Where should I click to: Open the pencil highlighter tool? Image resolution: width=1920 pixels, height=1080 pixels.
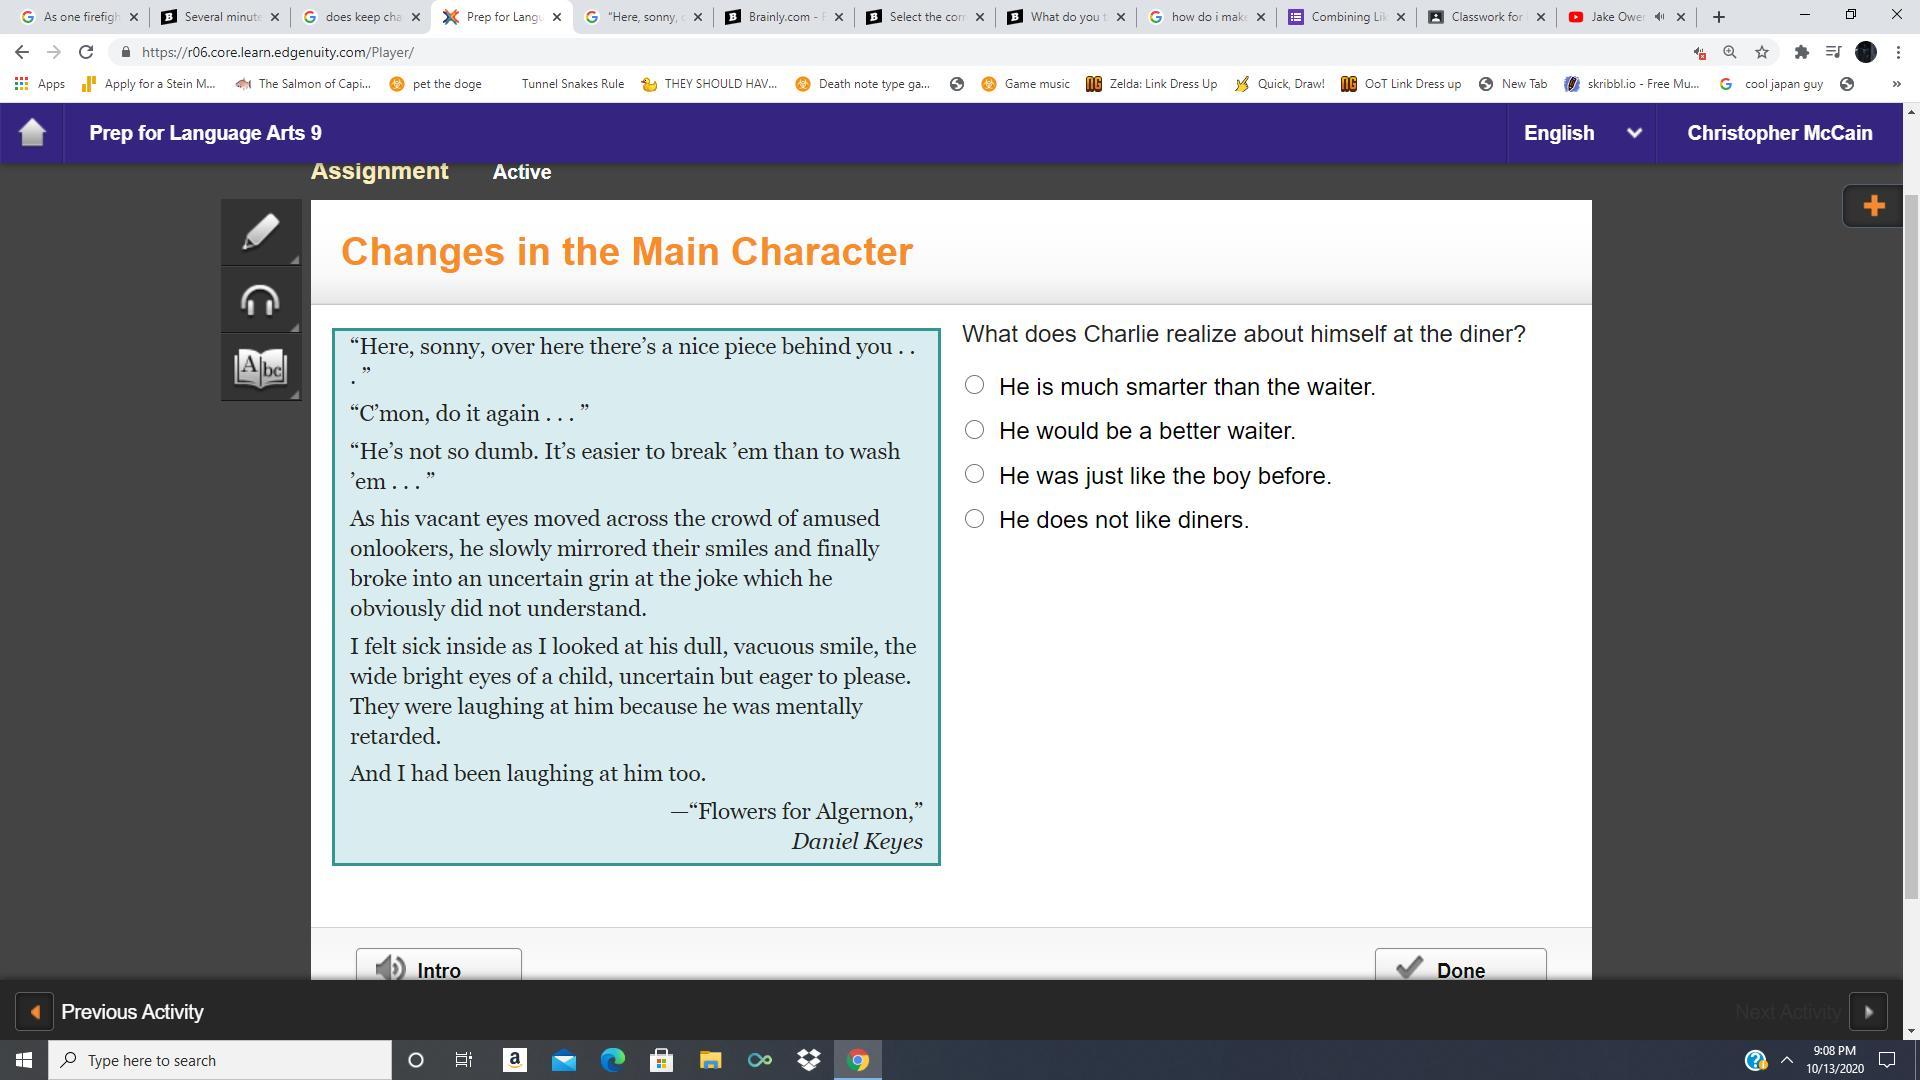click(260, 233)
